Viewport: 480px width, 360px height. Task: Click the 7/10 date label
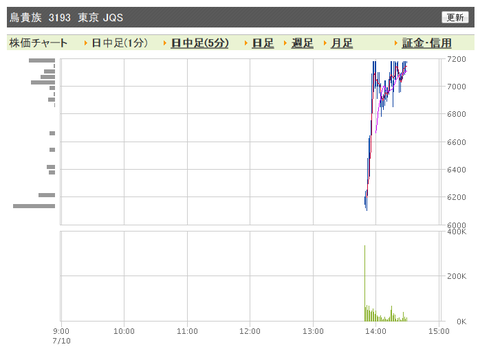61,341
